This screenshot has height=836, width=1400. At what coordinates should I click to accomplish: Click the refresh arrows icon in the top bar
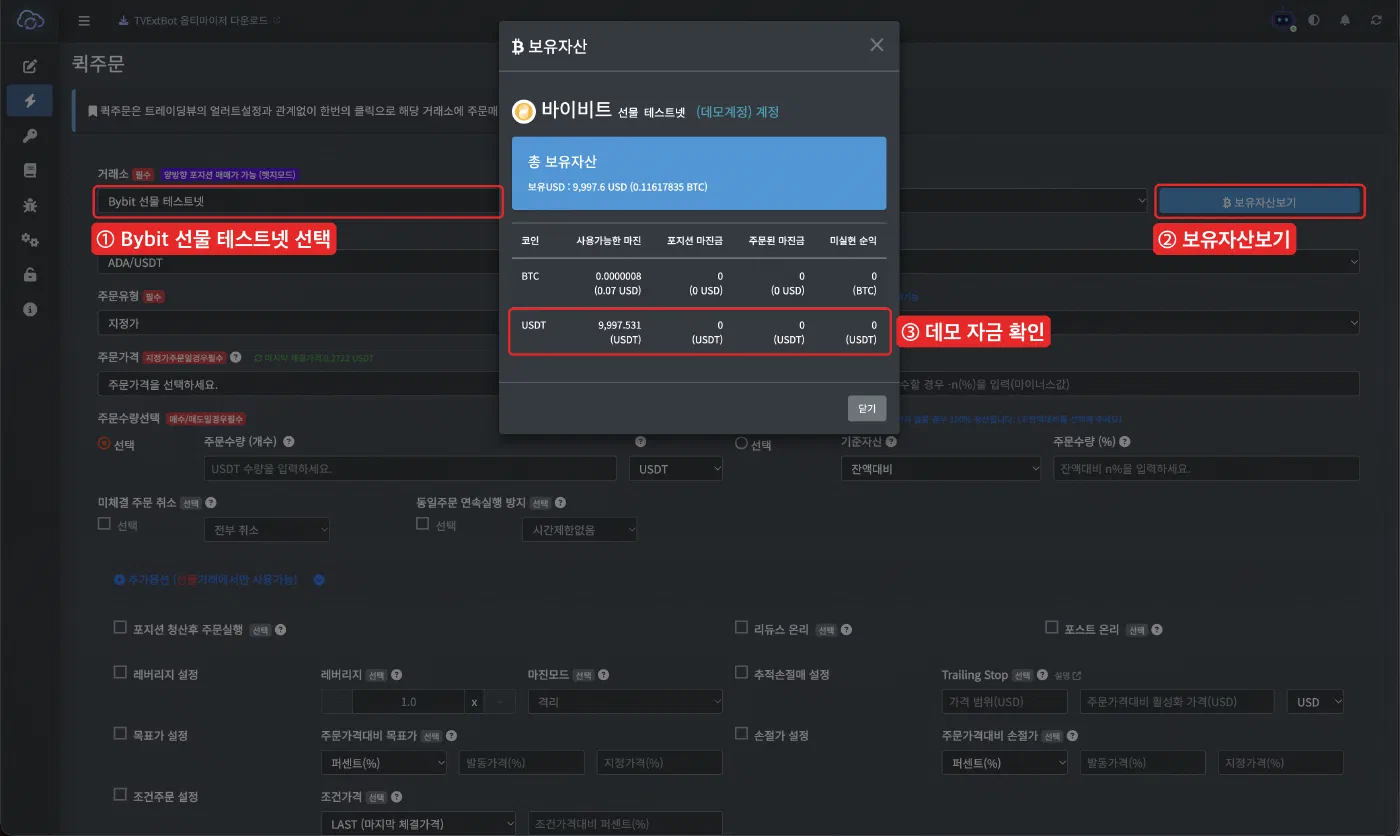(1376, 20)
